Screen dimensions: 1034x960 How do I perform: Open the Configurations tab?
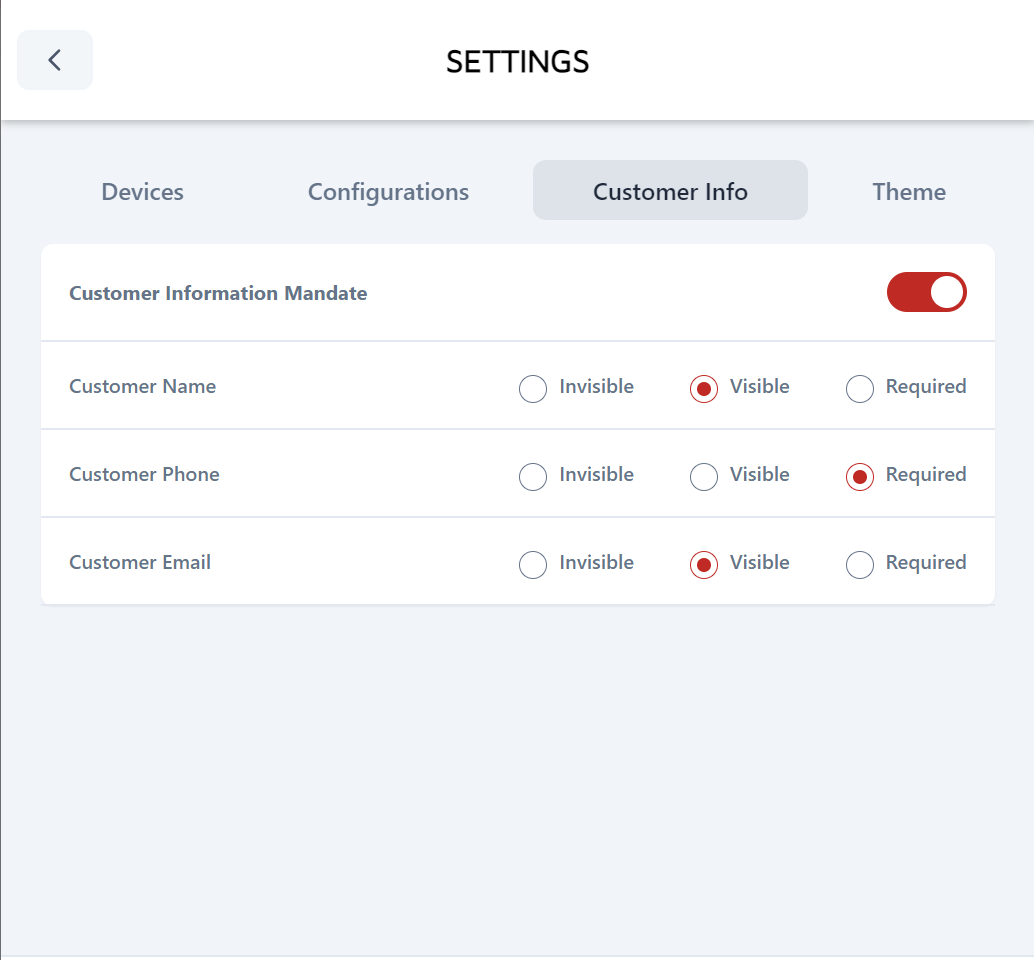pos(388,191)
